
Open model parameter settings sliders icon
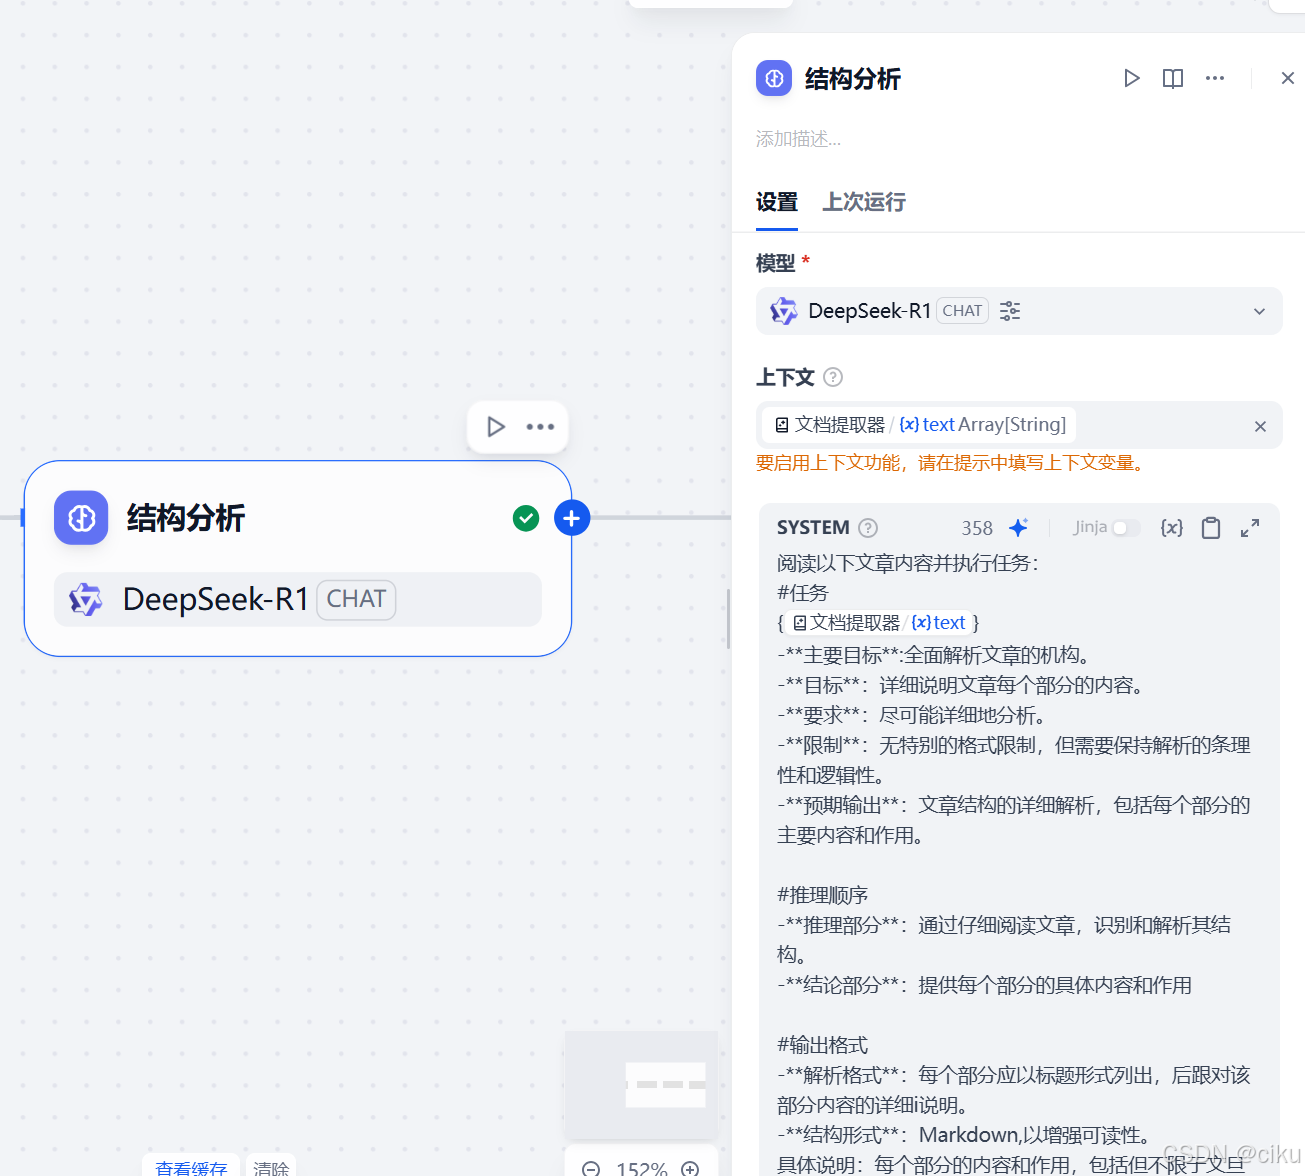(1009, 311)
